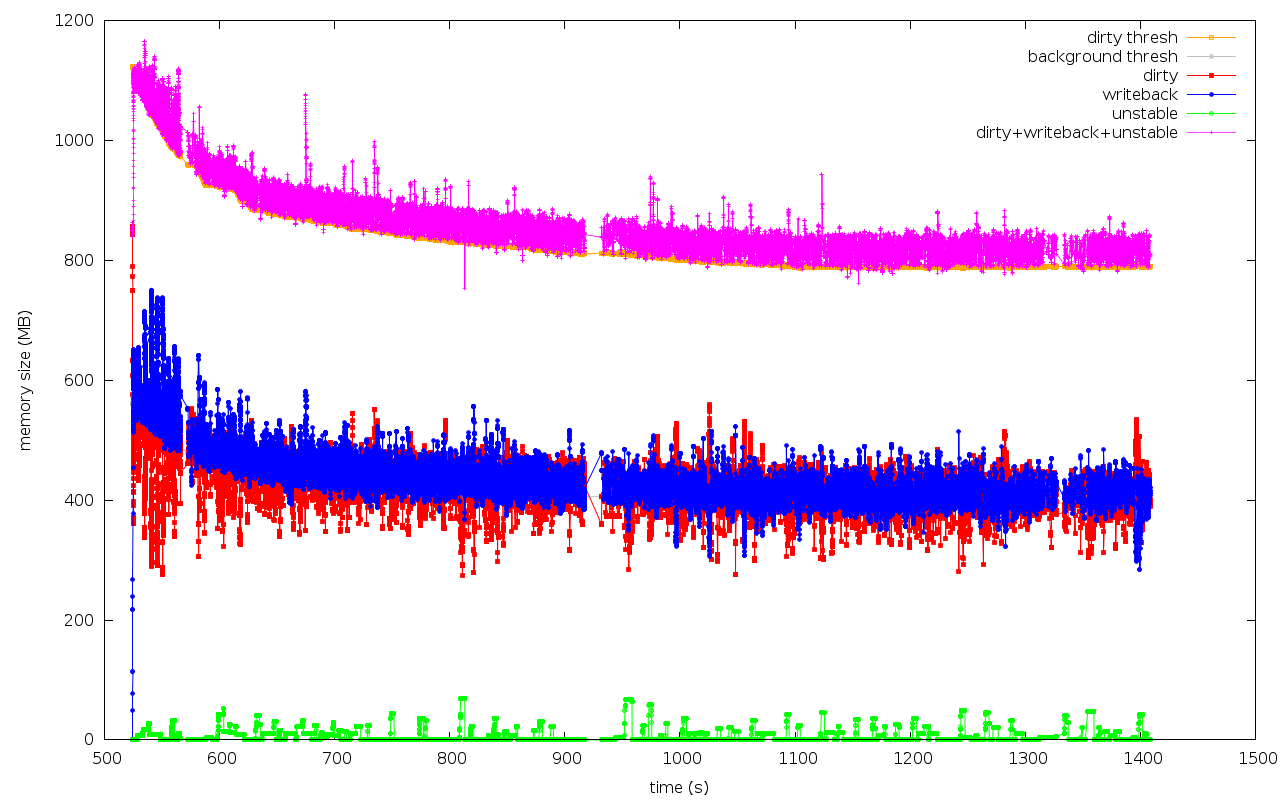Click the x-axis label 1500
1280x800 pixels.
click(1256, 758)
